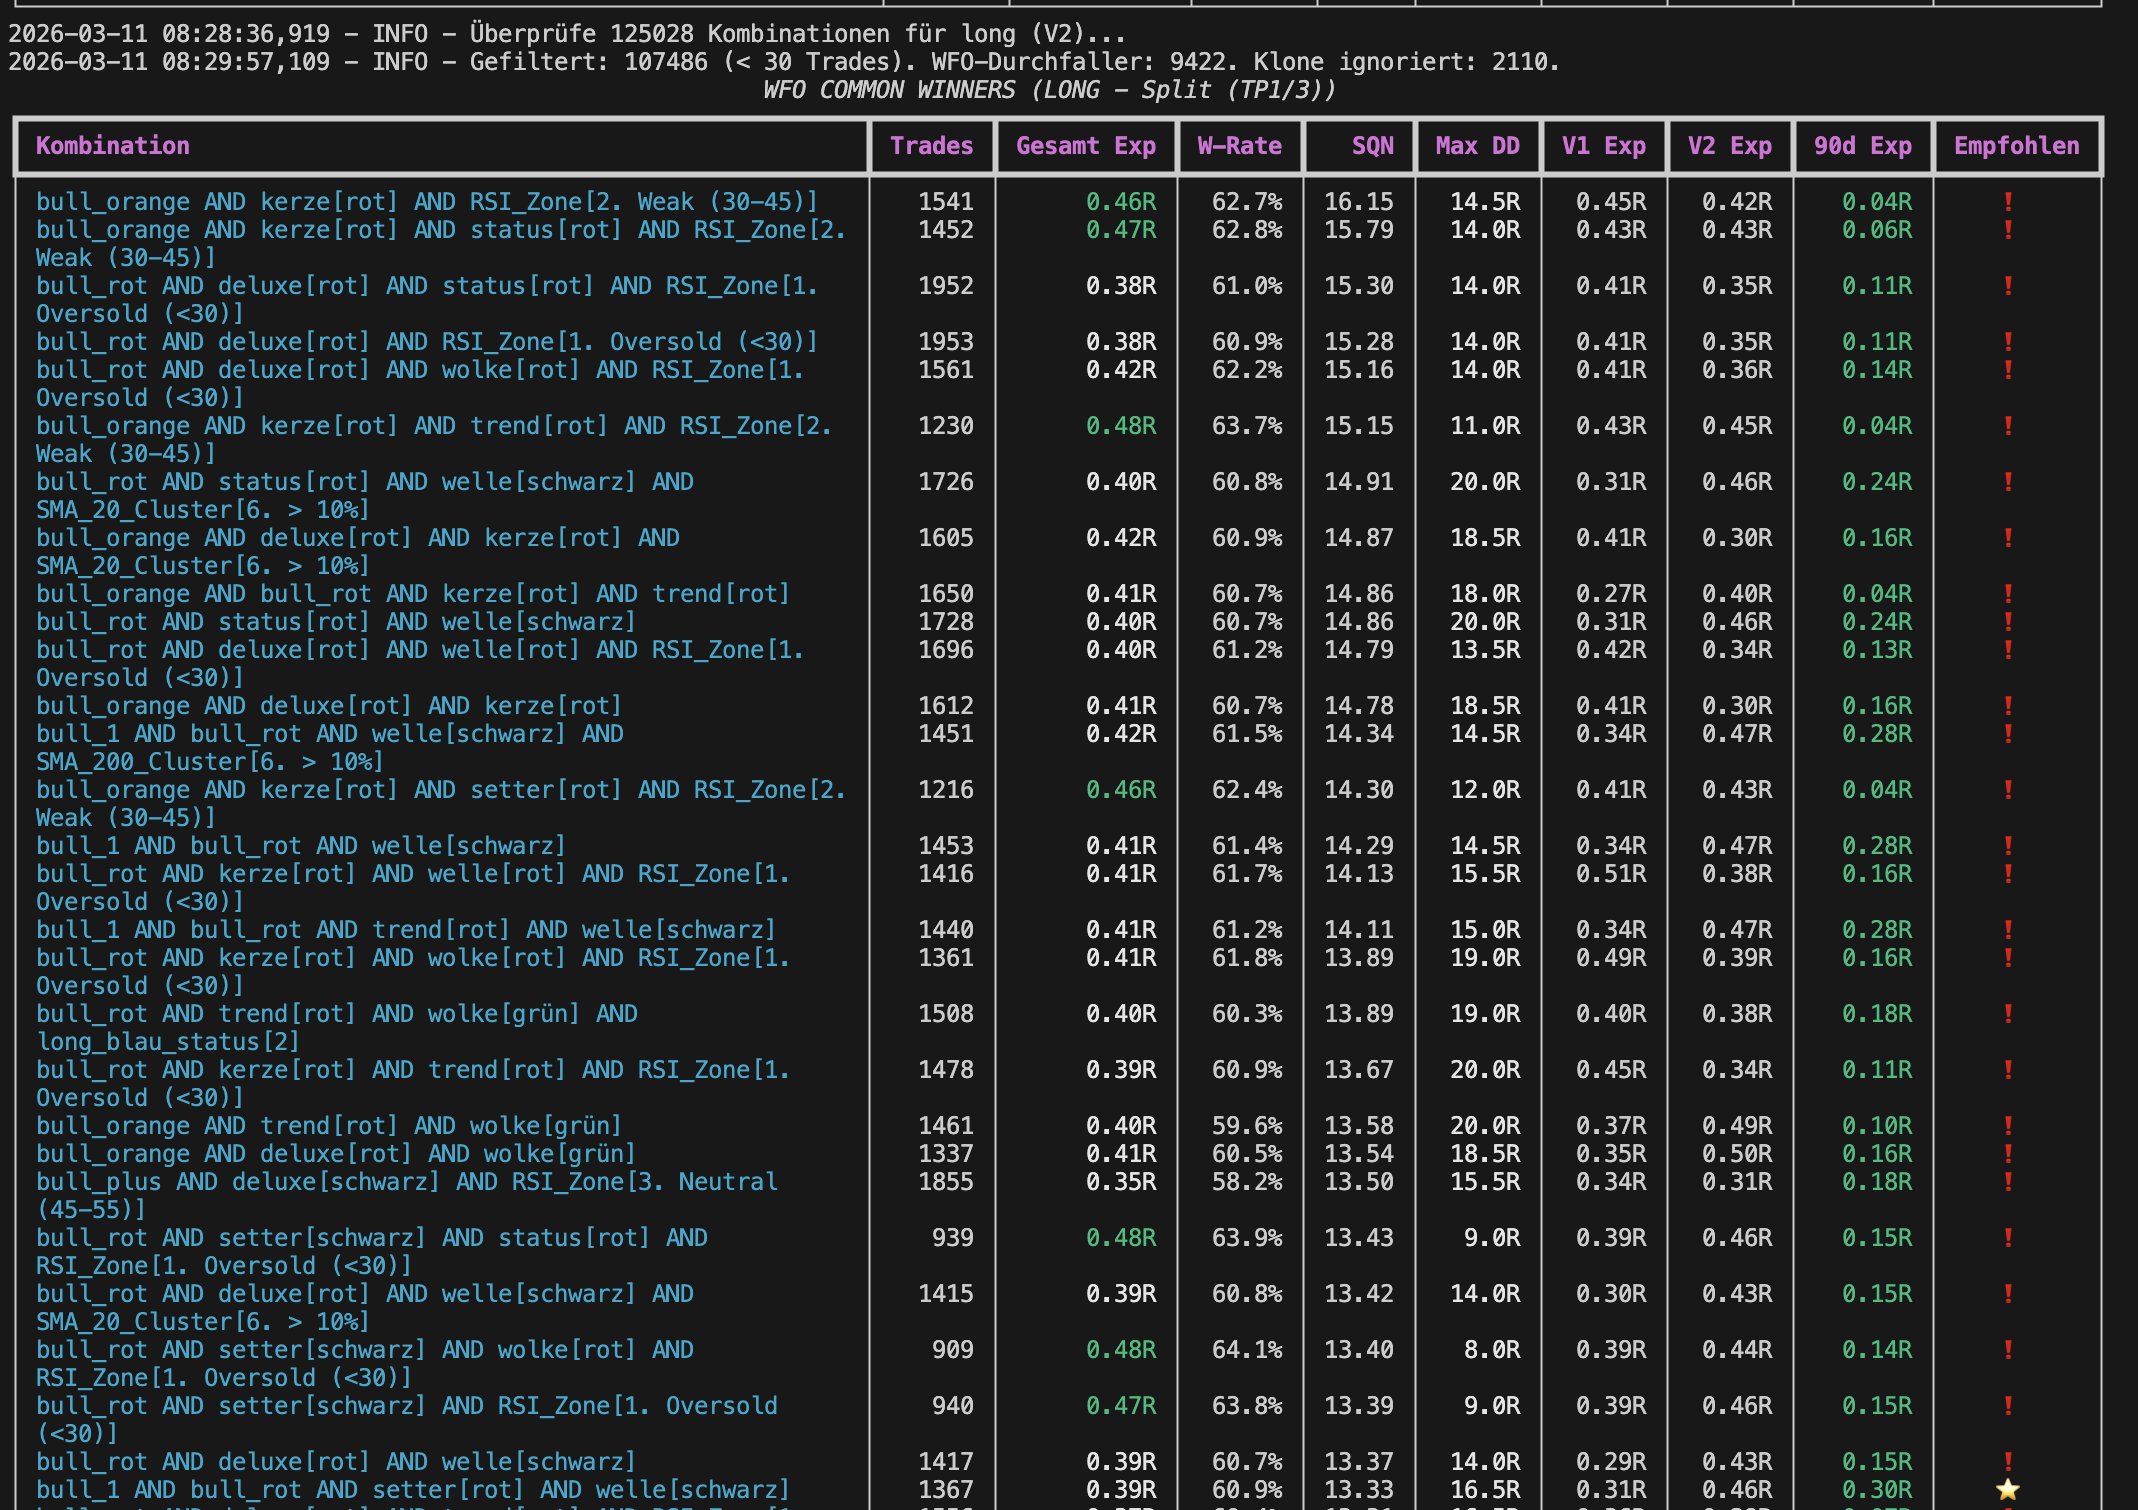The image size is (2138, 1510).
Task: Click the exclamation mark in the 939-trades row
Action: tap(2007, 1238)
